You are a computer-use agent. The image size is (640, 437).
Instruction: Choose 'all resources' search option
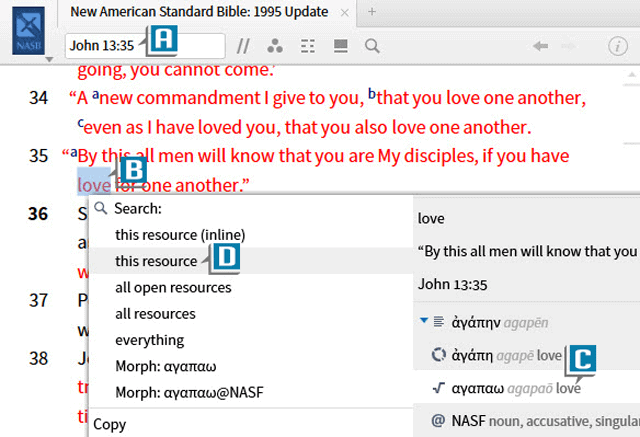click(x=155, y=314)
